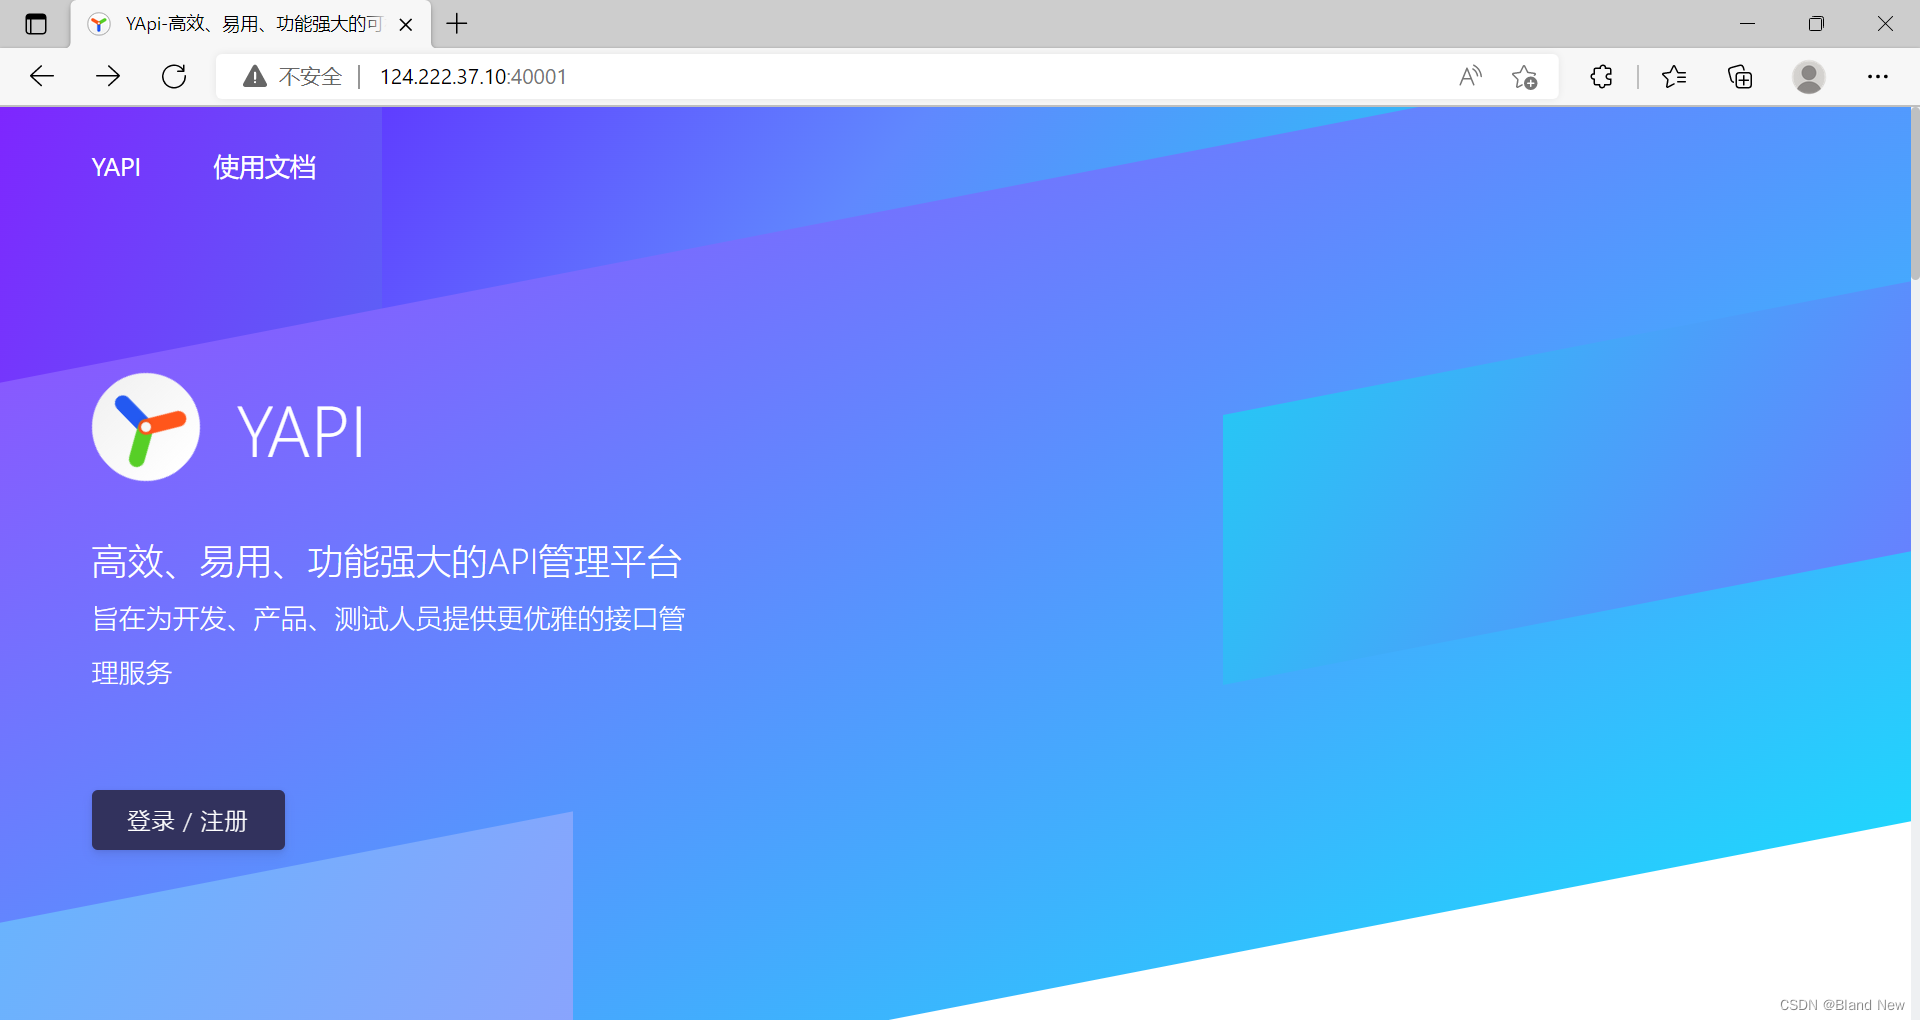This screenshot has height=1020, width=1920.
Task: Open the favorites list
Action: coord(1674,76)
